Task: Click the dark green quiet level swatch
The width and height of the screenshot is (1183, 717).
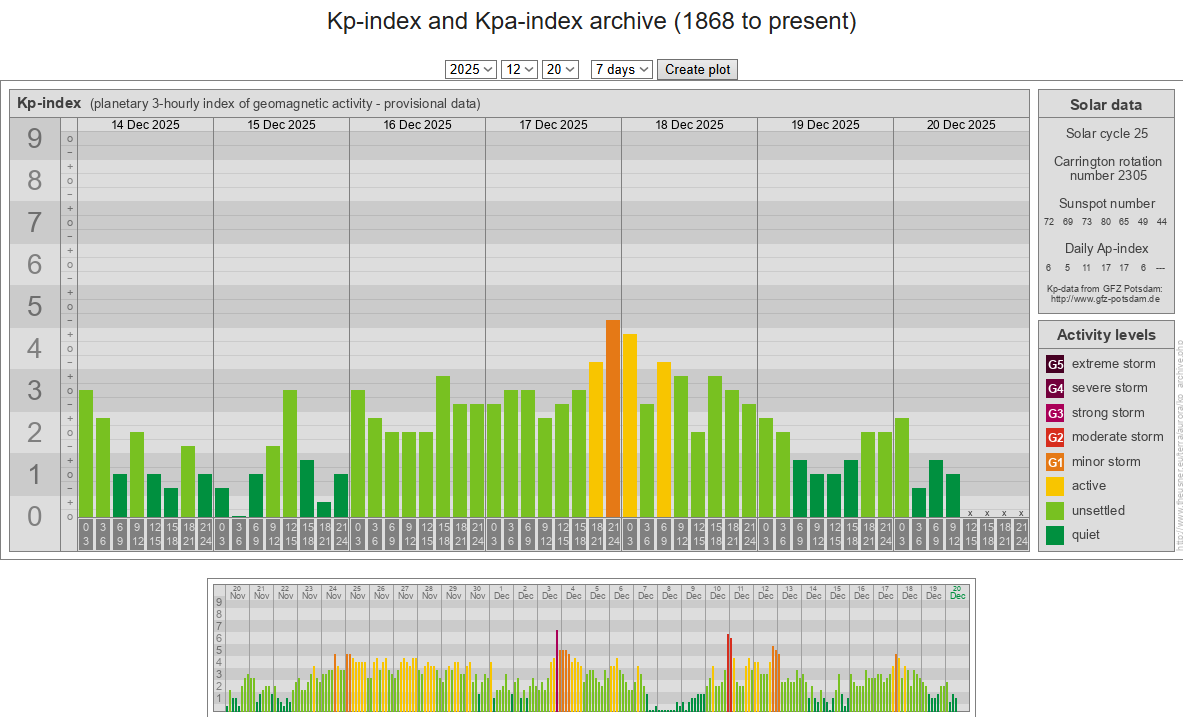Action: [x=1055, y=535]
